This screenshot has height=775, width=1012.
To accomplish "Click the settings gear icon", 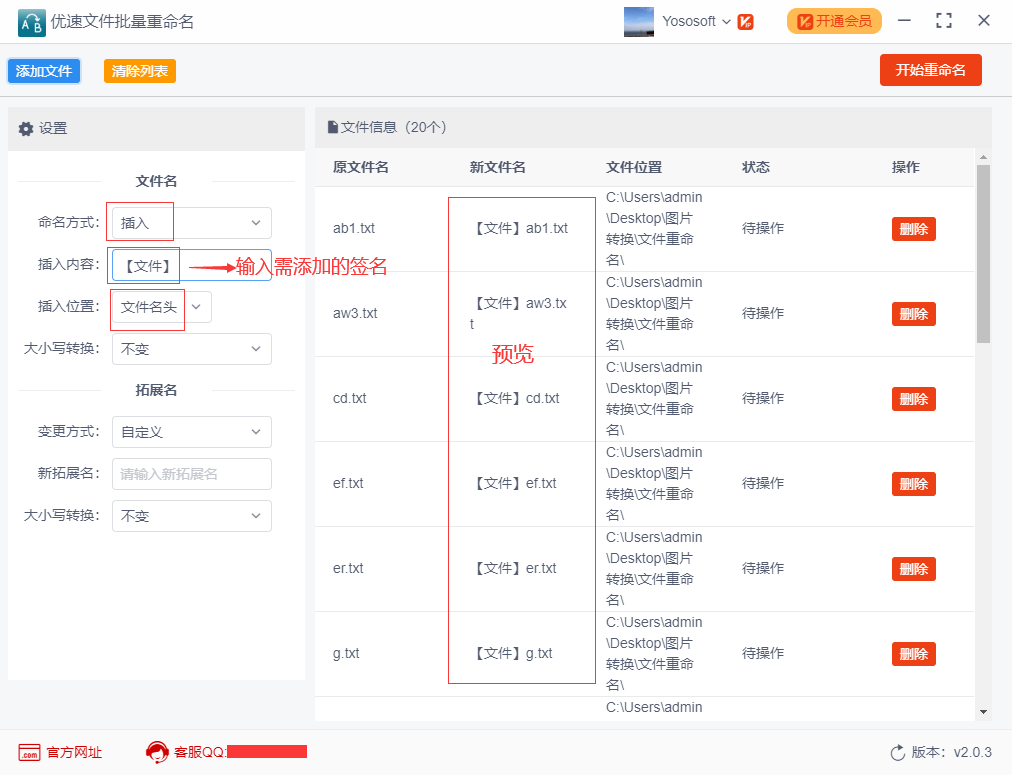I will click(x=26, y=129).
